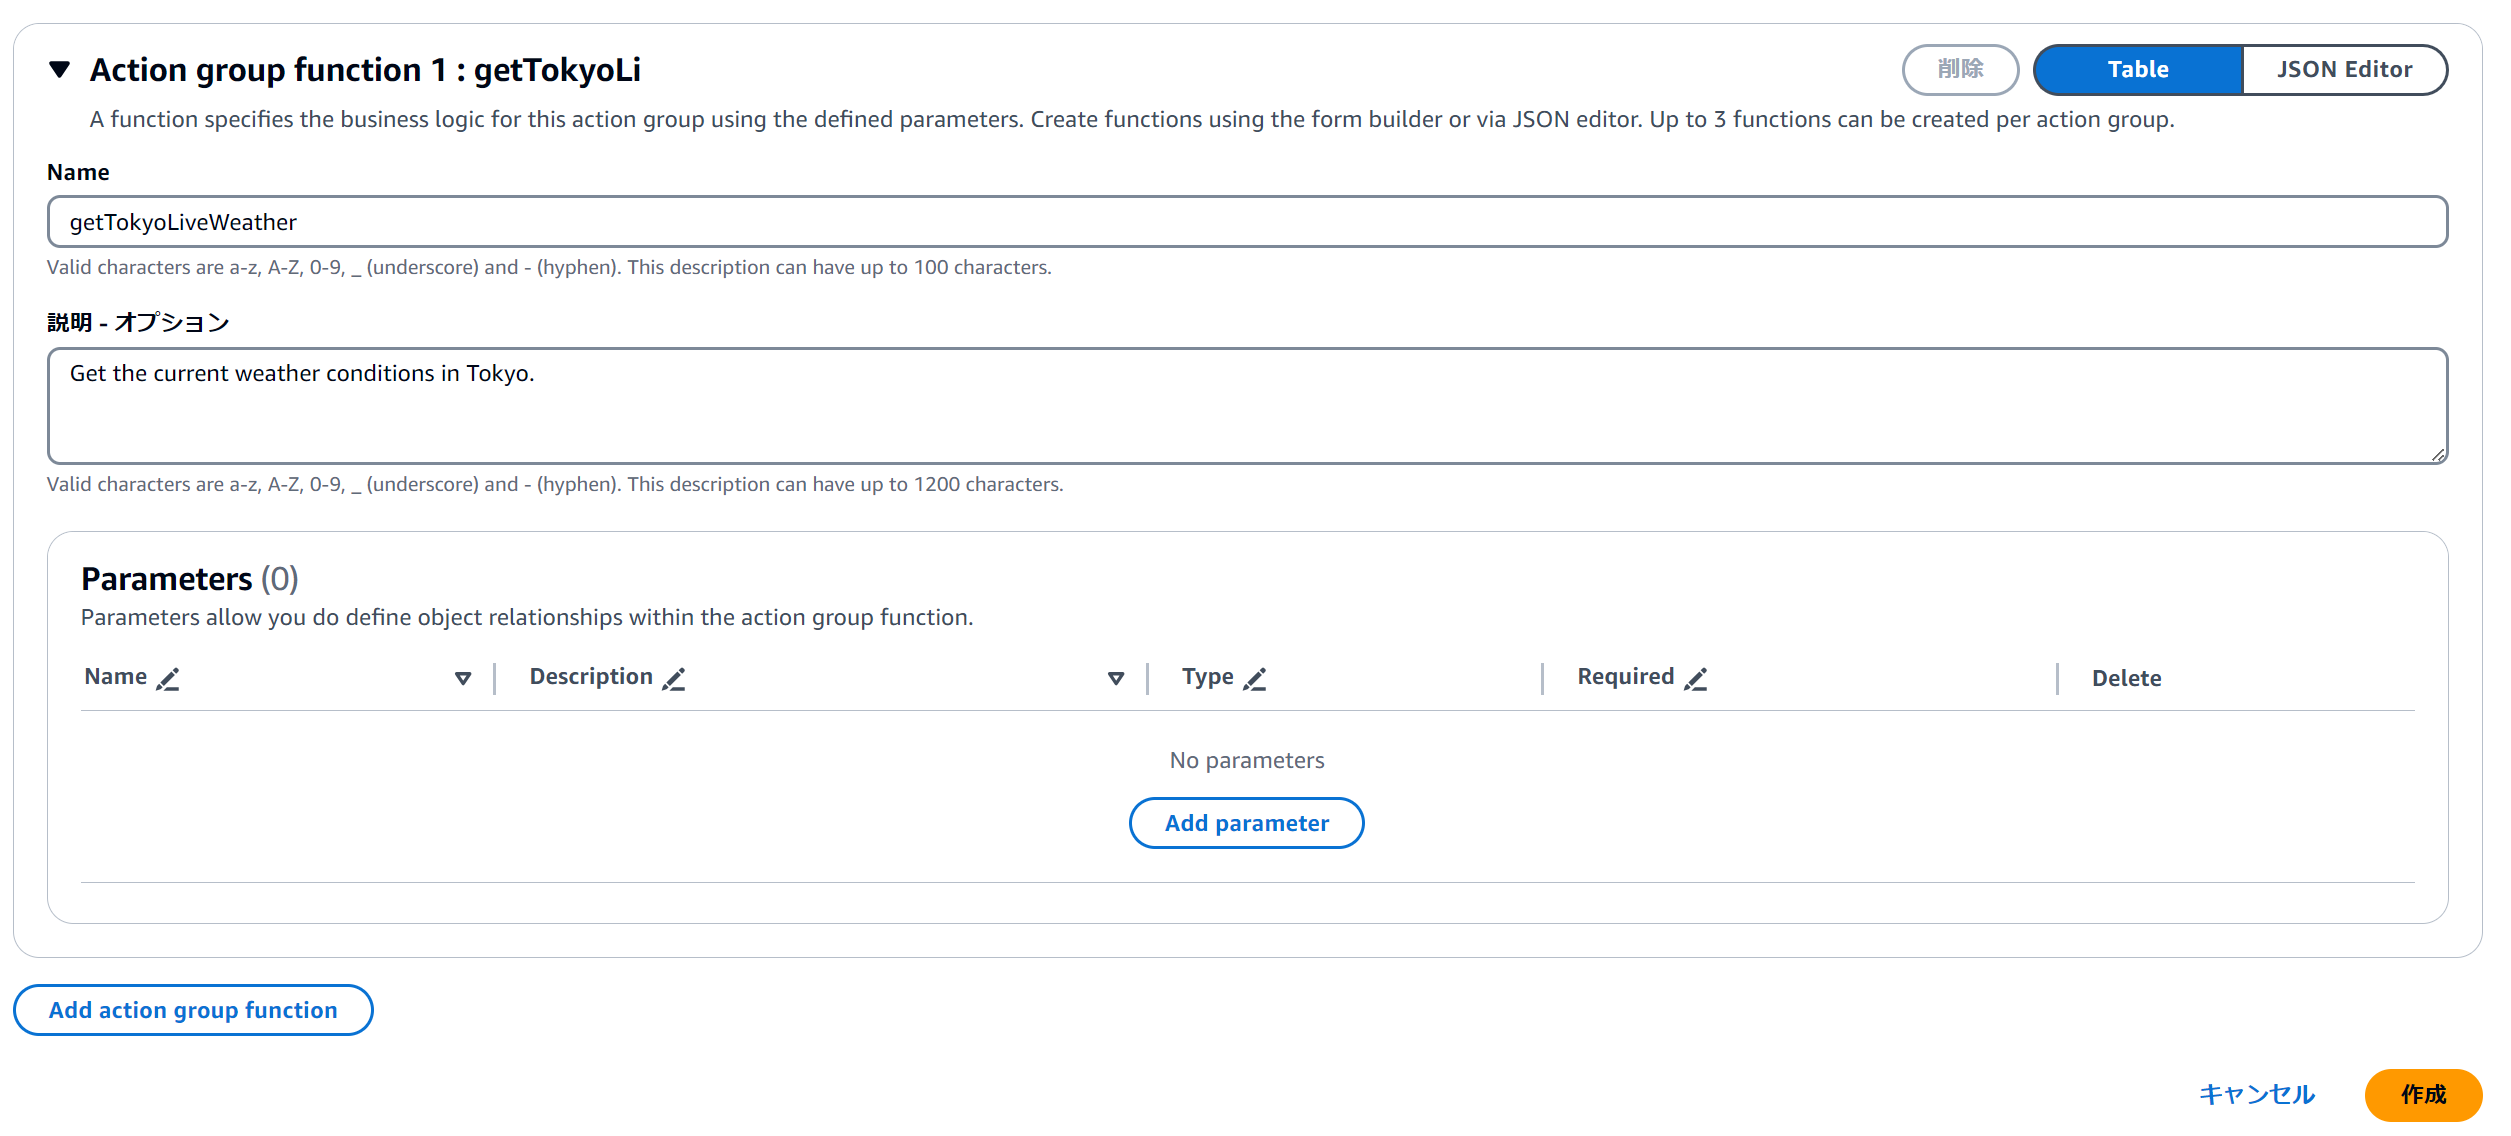Click Add action group function button

(x=193, y=1010)
